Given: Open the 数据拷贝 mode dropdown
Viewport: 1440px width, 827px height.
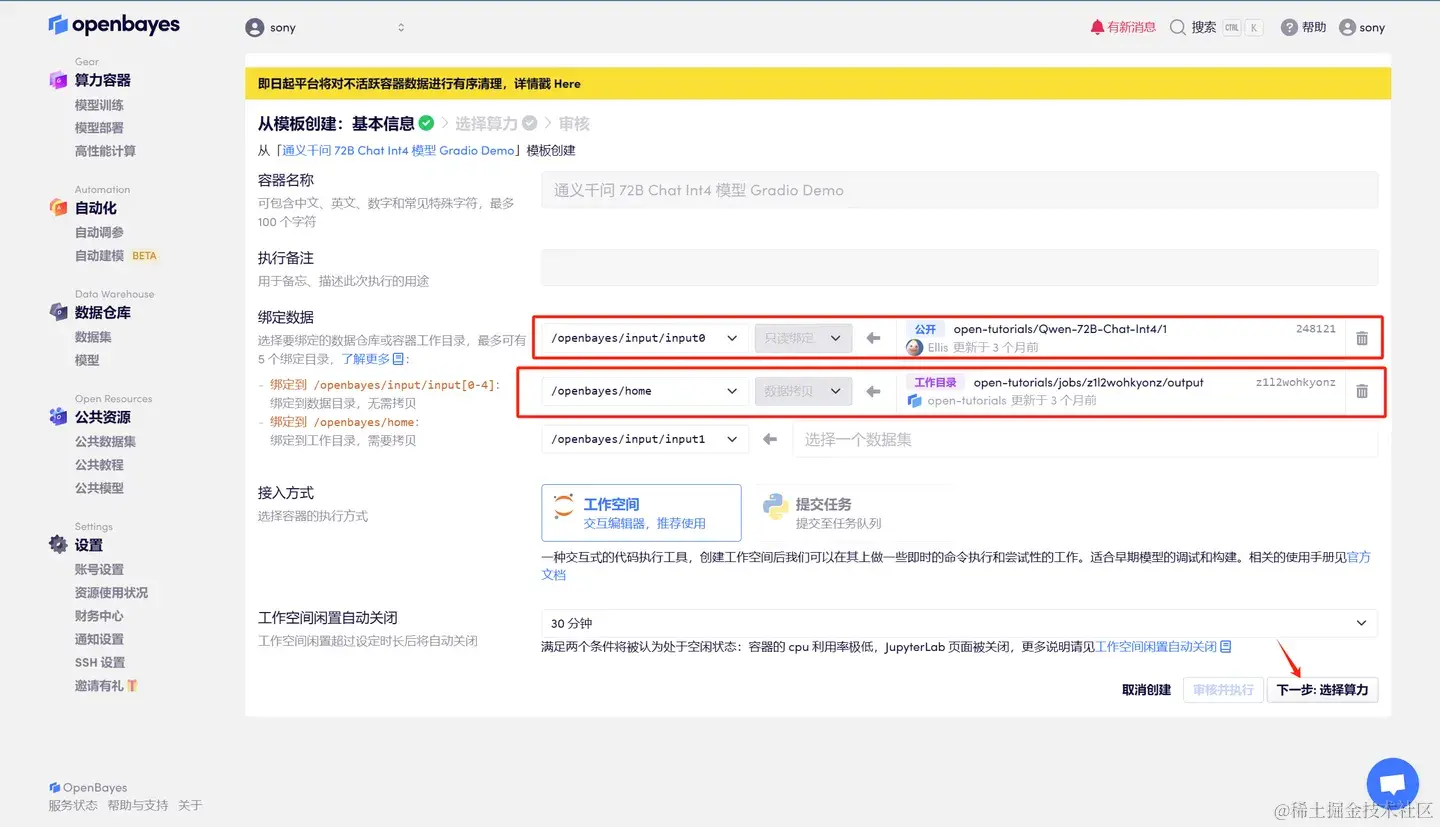Looking at the screenshot, I should click(x=804, y=391).
